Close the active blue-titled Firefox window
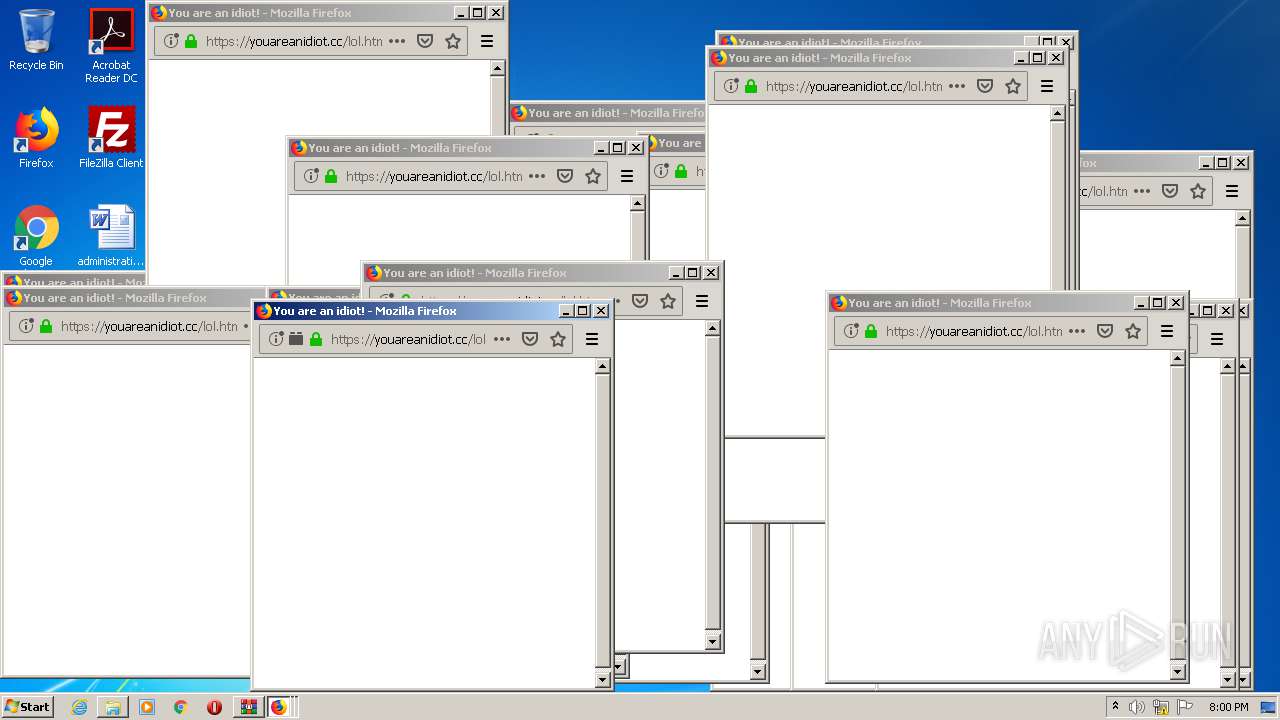The image size is (1280, 720). (x=601, y=311)
